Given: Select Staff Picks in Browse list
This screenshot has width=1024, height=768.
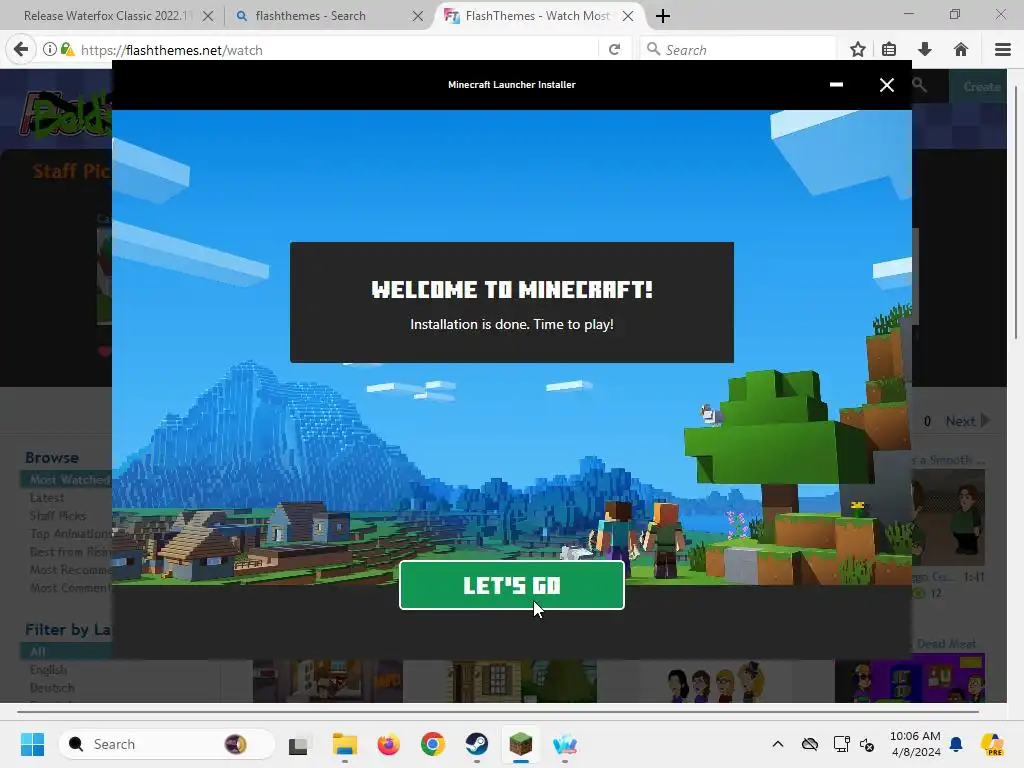Looking at the screenshot, I should [58, 516].
